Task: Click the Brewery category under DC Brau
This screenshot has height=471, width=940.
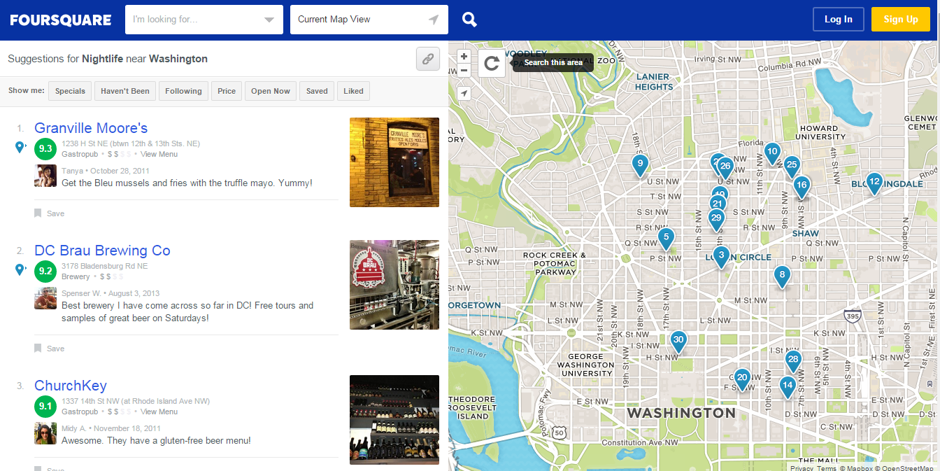Action: tap(76, 277)
